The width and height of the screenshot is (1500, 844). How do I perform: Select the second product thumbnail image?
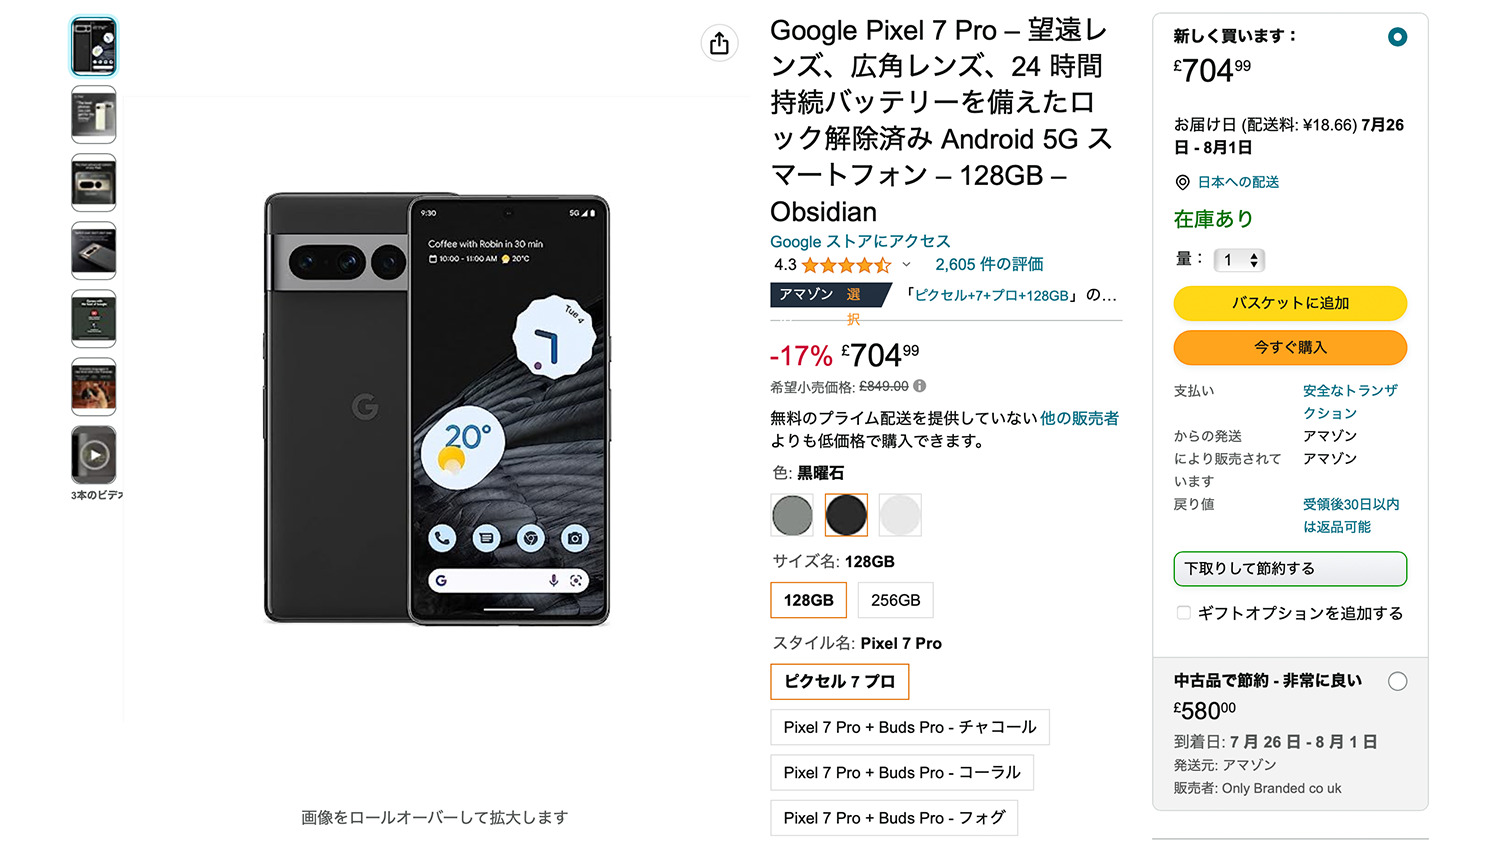click(x=94, y=115)
